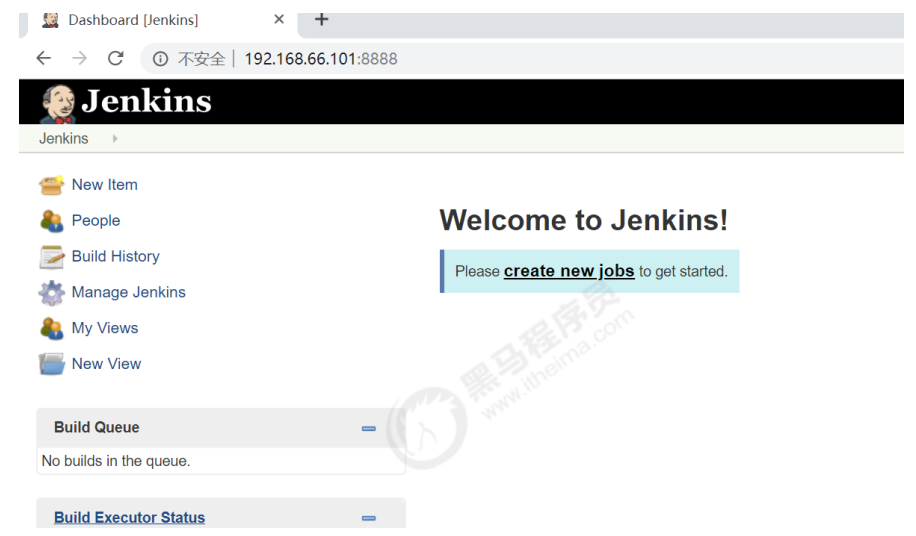Click the browser back arrow

(44, 58)
